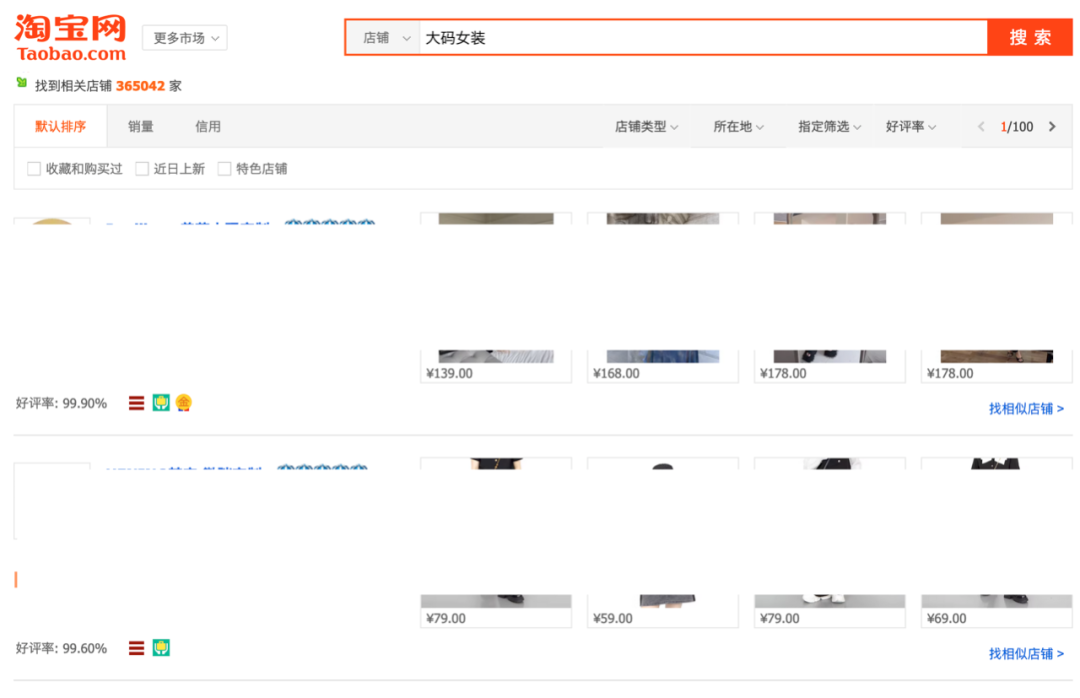Click first store's 找相似店铺 link
The height and width of the screenshot is (698, 1080).
1026,408
